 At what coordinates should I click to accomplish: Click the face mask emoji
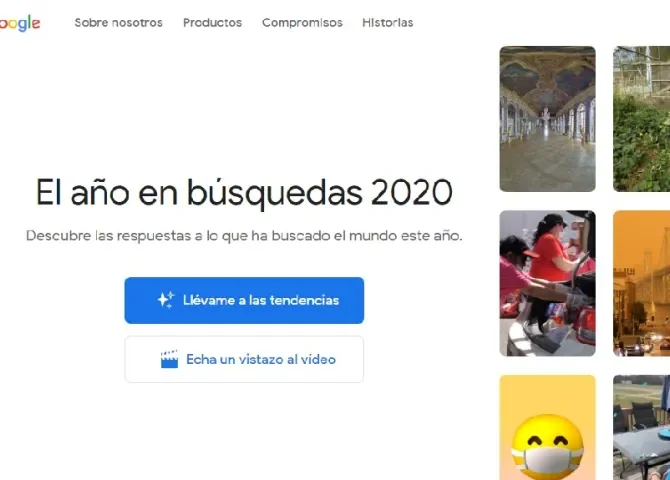point(547,447)
